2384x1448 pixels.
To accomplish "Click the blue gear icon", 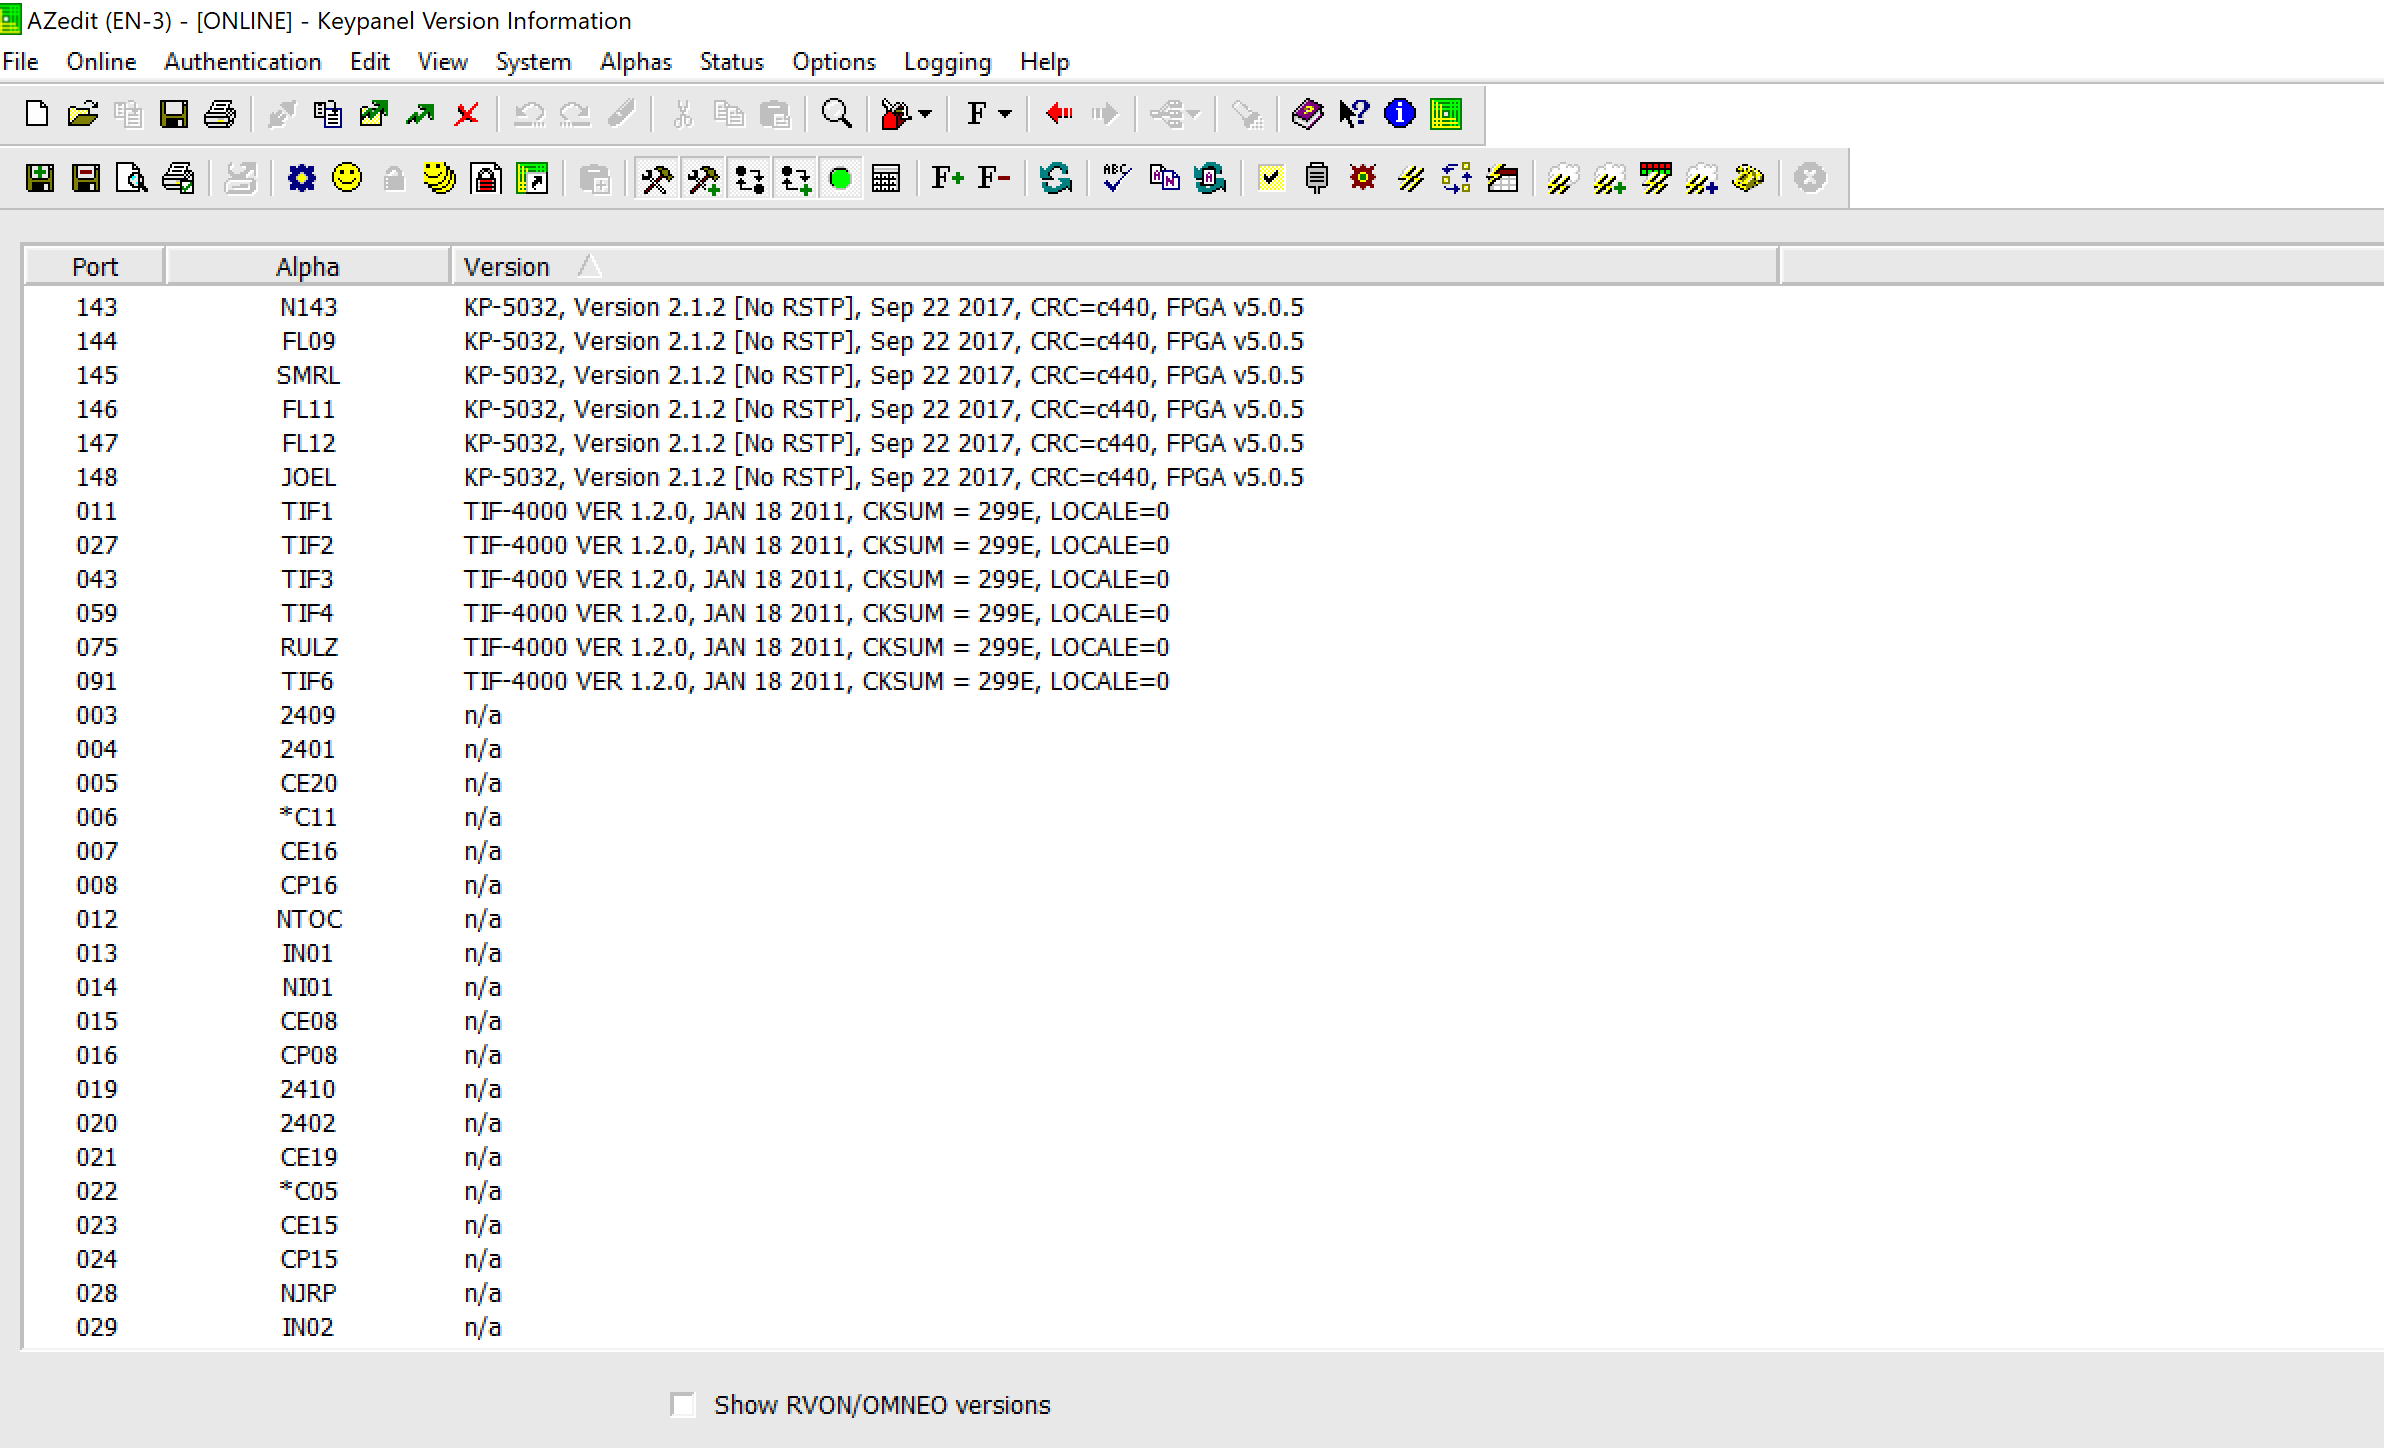I will [x=301, y=179].
